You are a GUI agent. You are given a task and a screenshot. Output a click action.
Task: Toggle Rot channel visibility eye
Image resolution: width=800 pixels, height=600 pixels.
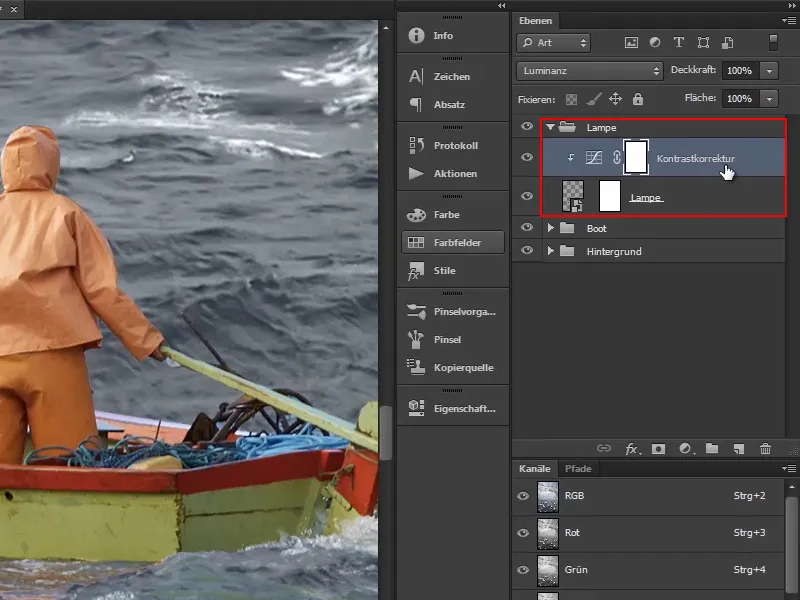pos(523,533)
